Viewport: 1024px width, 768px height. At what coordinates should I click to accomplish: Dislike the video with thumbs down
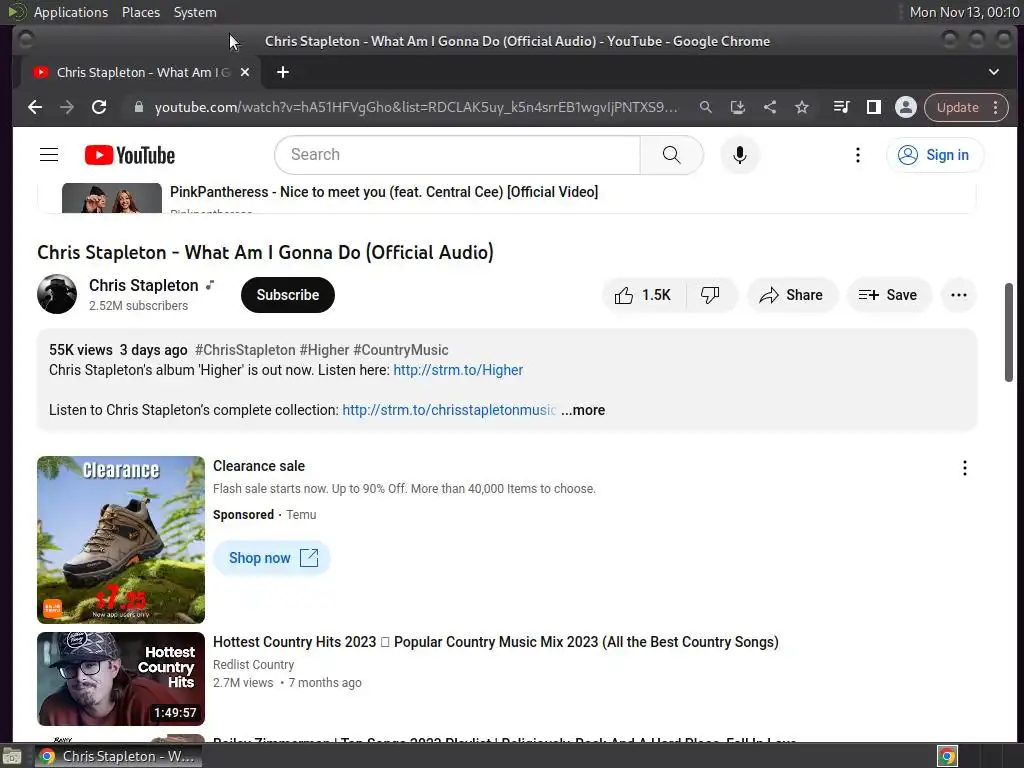click(x=711, y=295)
